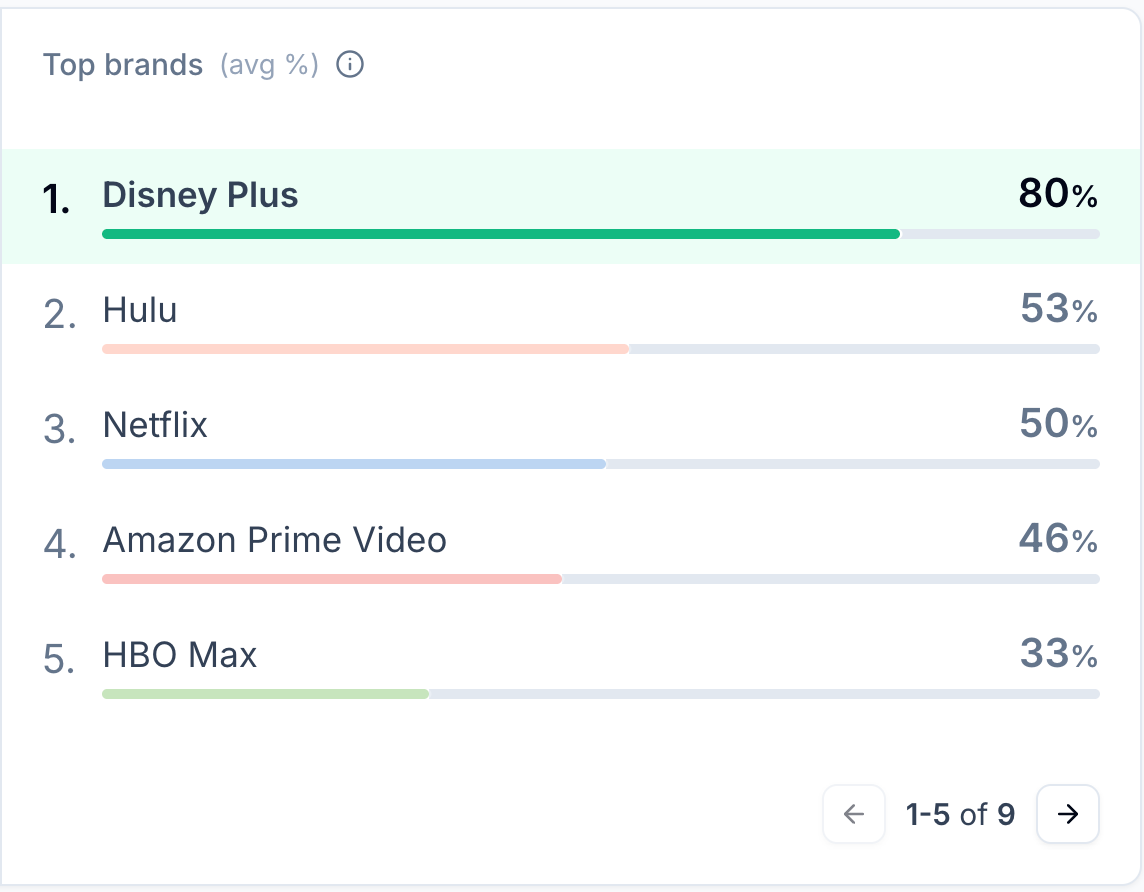Open the Top brands info tooltip icon

click(350, 64)
